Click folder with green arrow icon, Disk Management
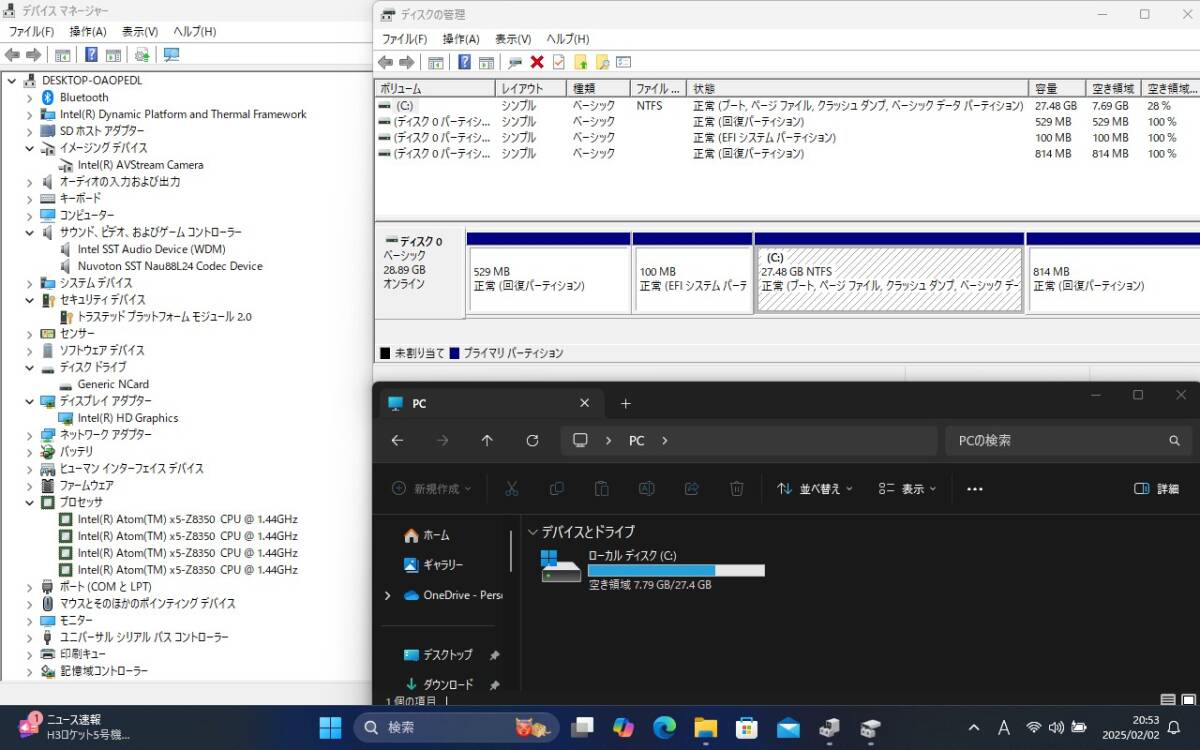The image size is (1200, 750). [580, 62]
